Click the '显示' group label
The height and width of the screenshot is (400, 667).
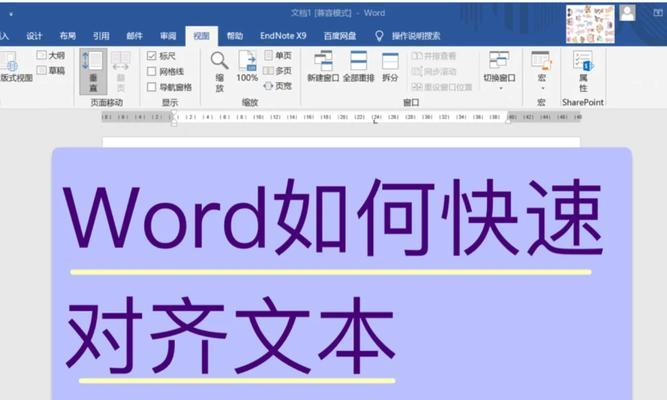click(x=170, y=102)
